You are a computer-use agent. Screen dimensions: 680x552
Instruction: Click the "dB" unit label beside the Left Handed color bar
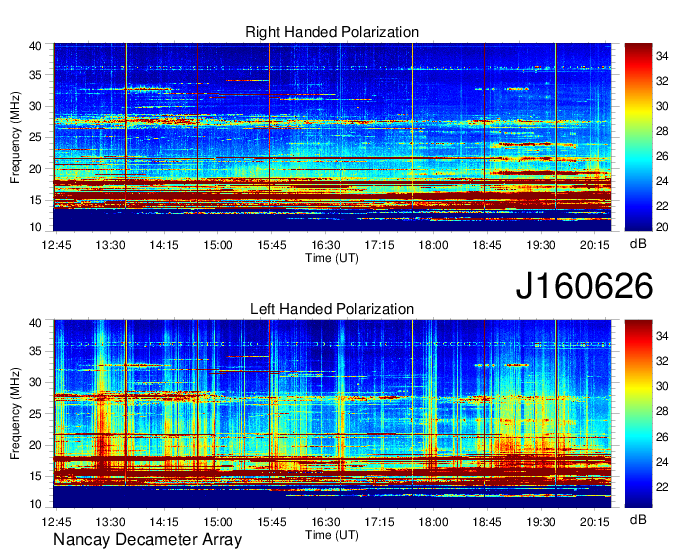(638, 519)
